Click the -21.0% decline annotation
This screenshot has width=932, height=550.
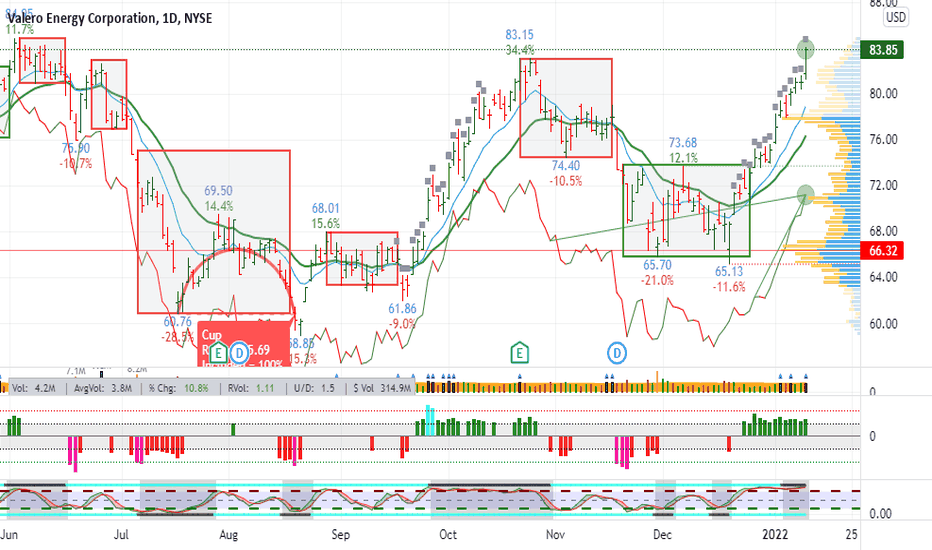coord(657,280)
